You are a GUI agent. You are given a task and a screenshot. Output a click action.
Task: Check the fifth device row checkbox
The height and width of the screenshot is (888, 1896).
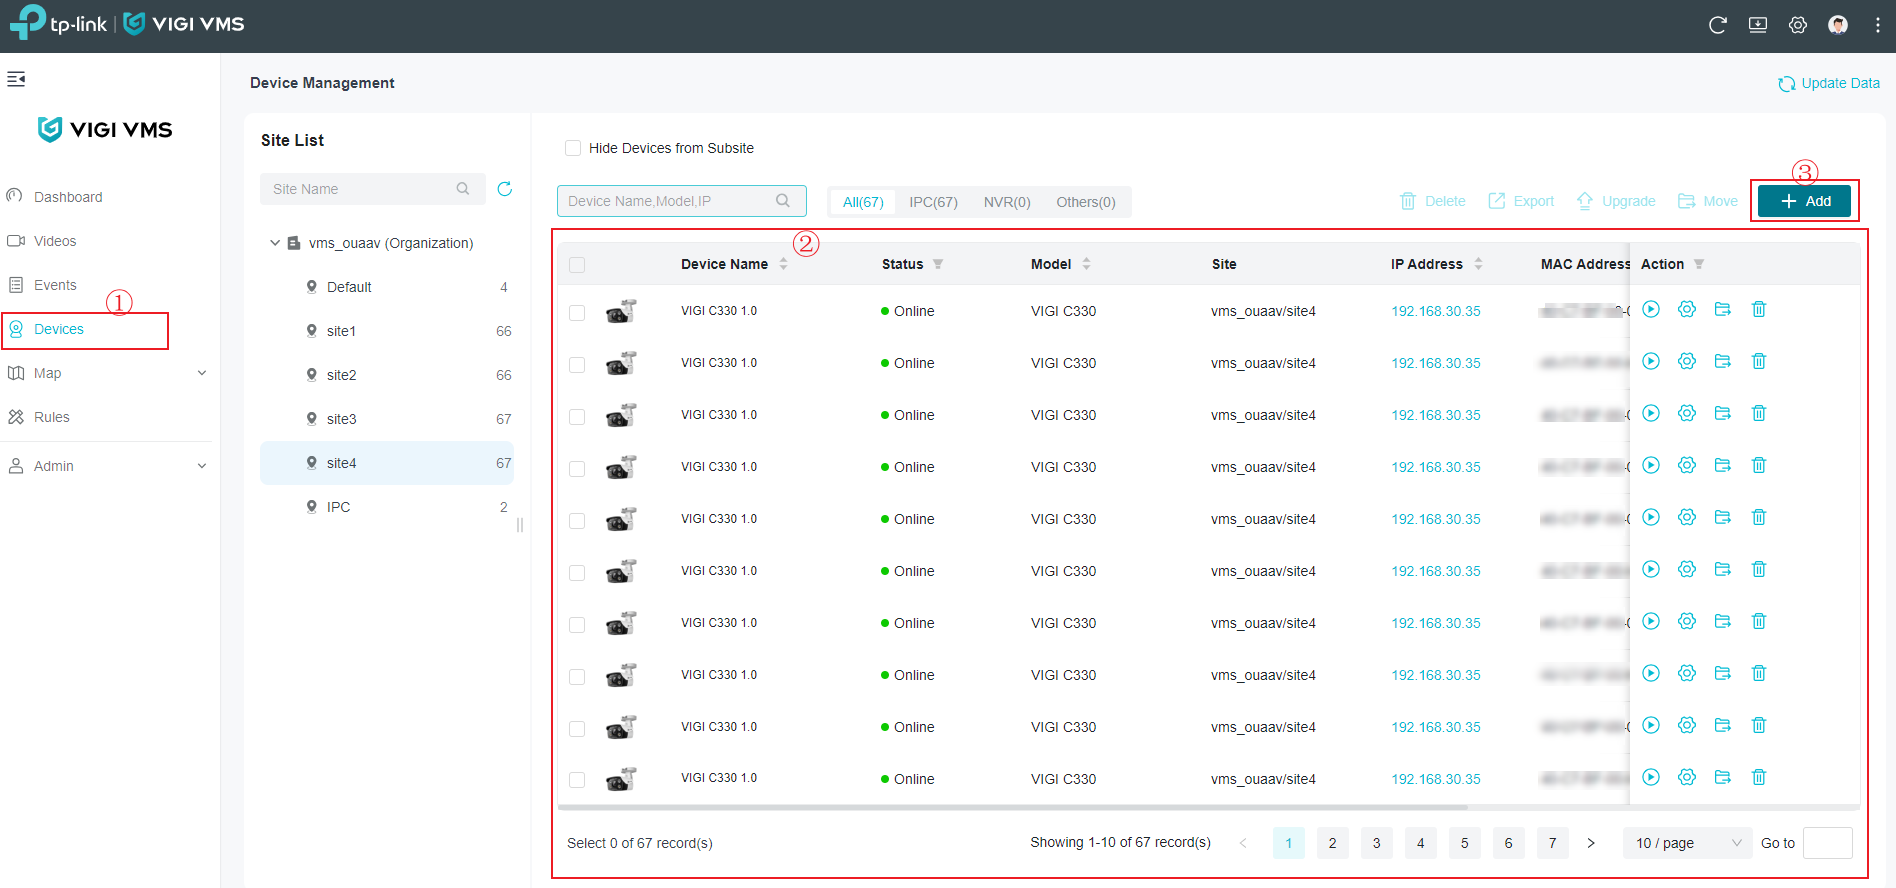point(577,521)
